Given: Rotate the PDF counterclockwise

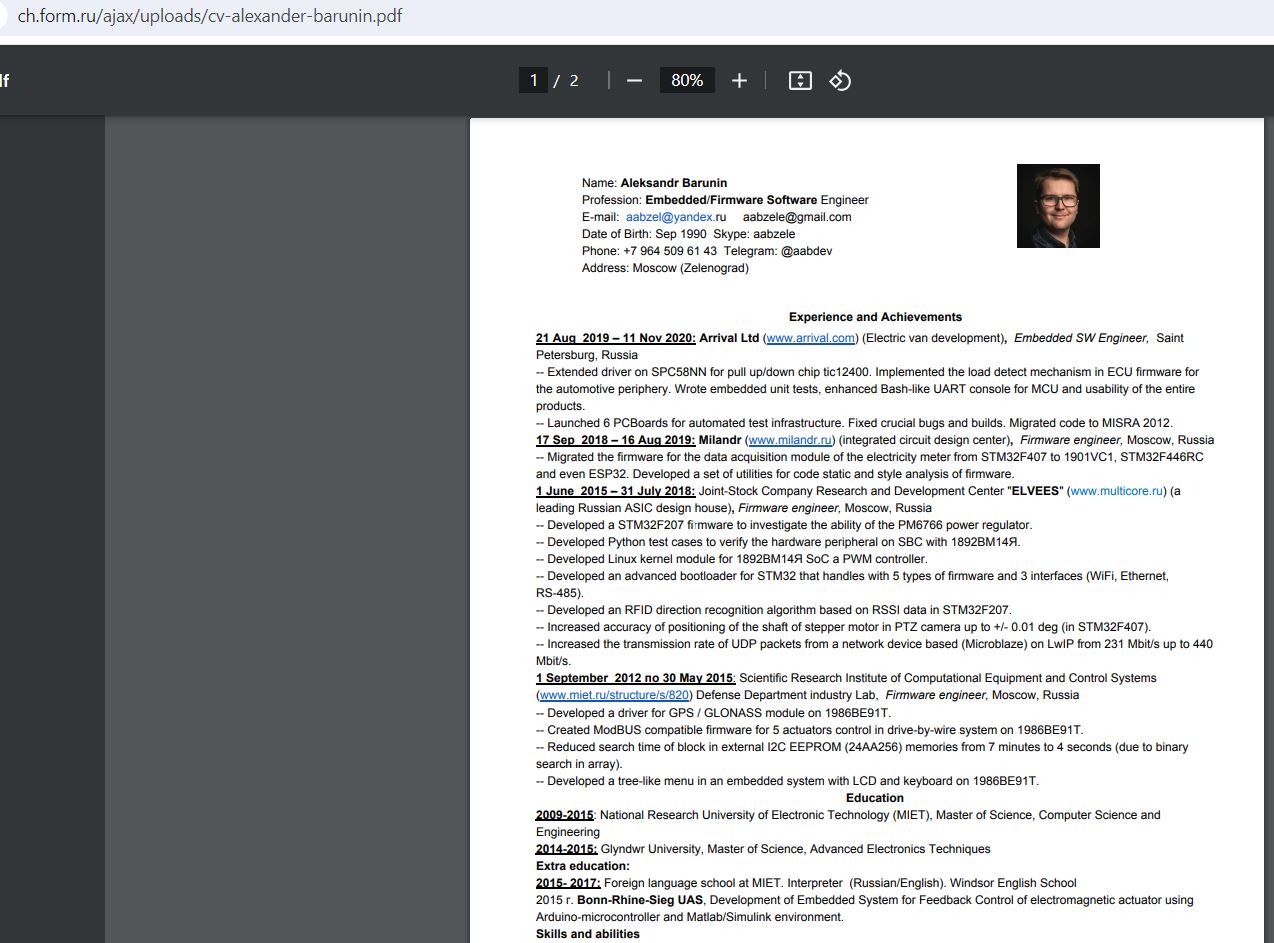Looking at the screenshot, I should (840, 81).
